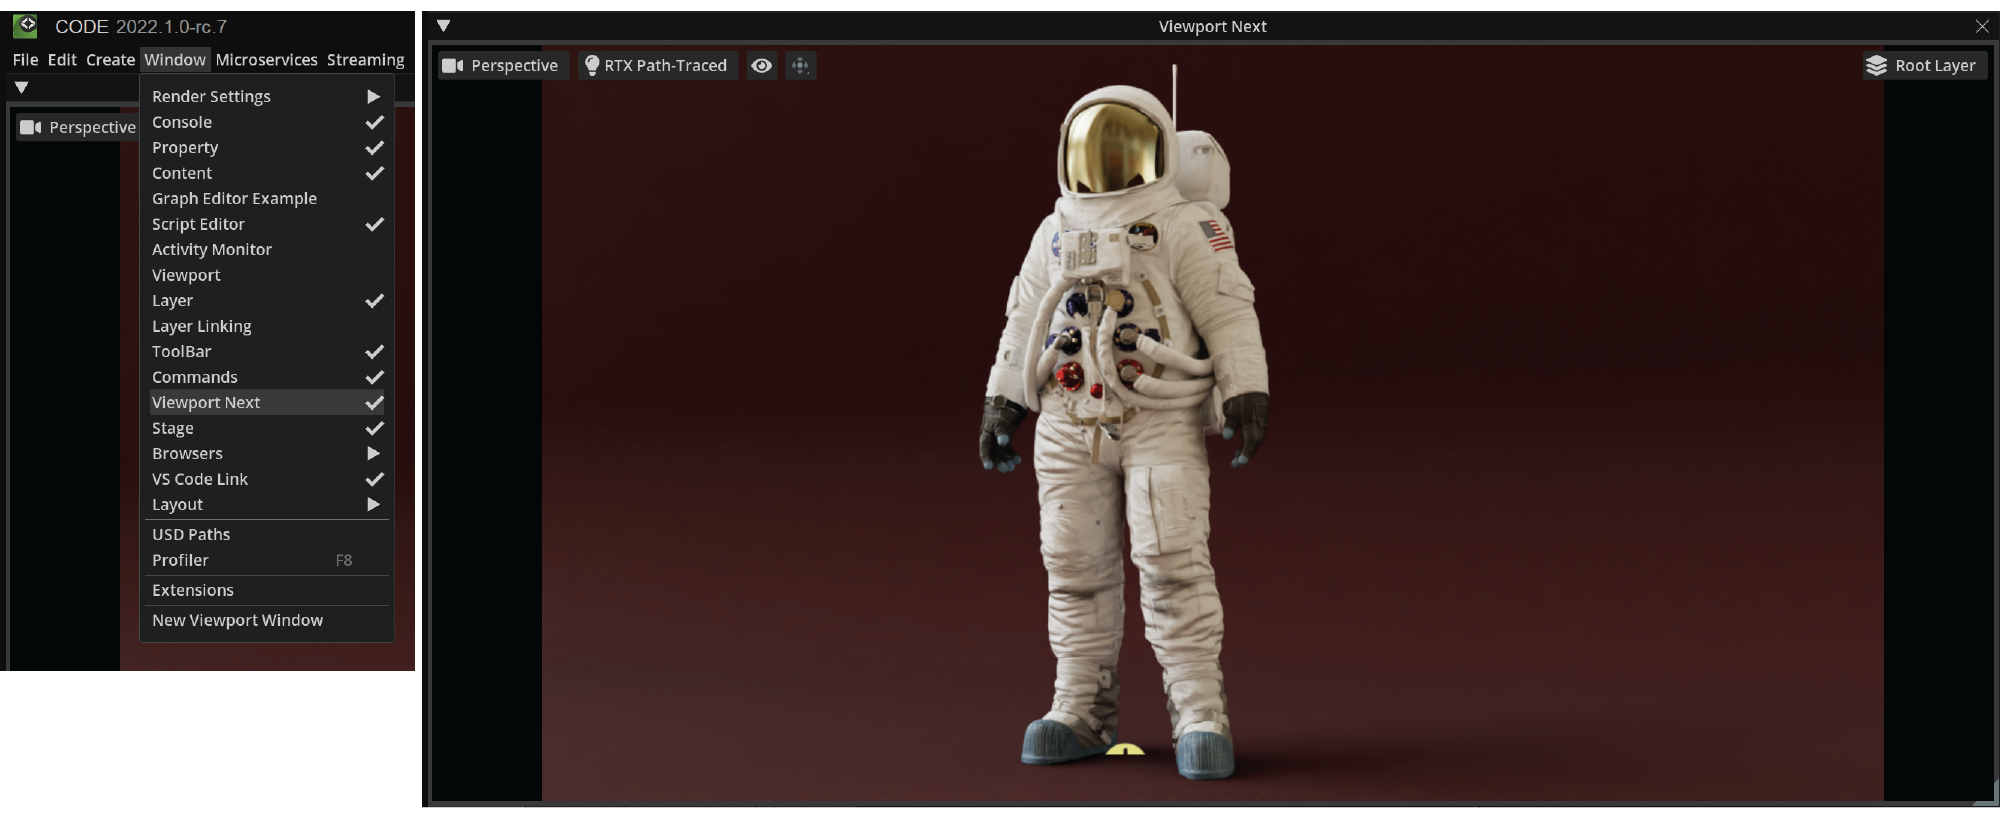The image size is (2016, 820).
Task: Click the camera icon in Viewport Next
Action: click(453, 66)
